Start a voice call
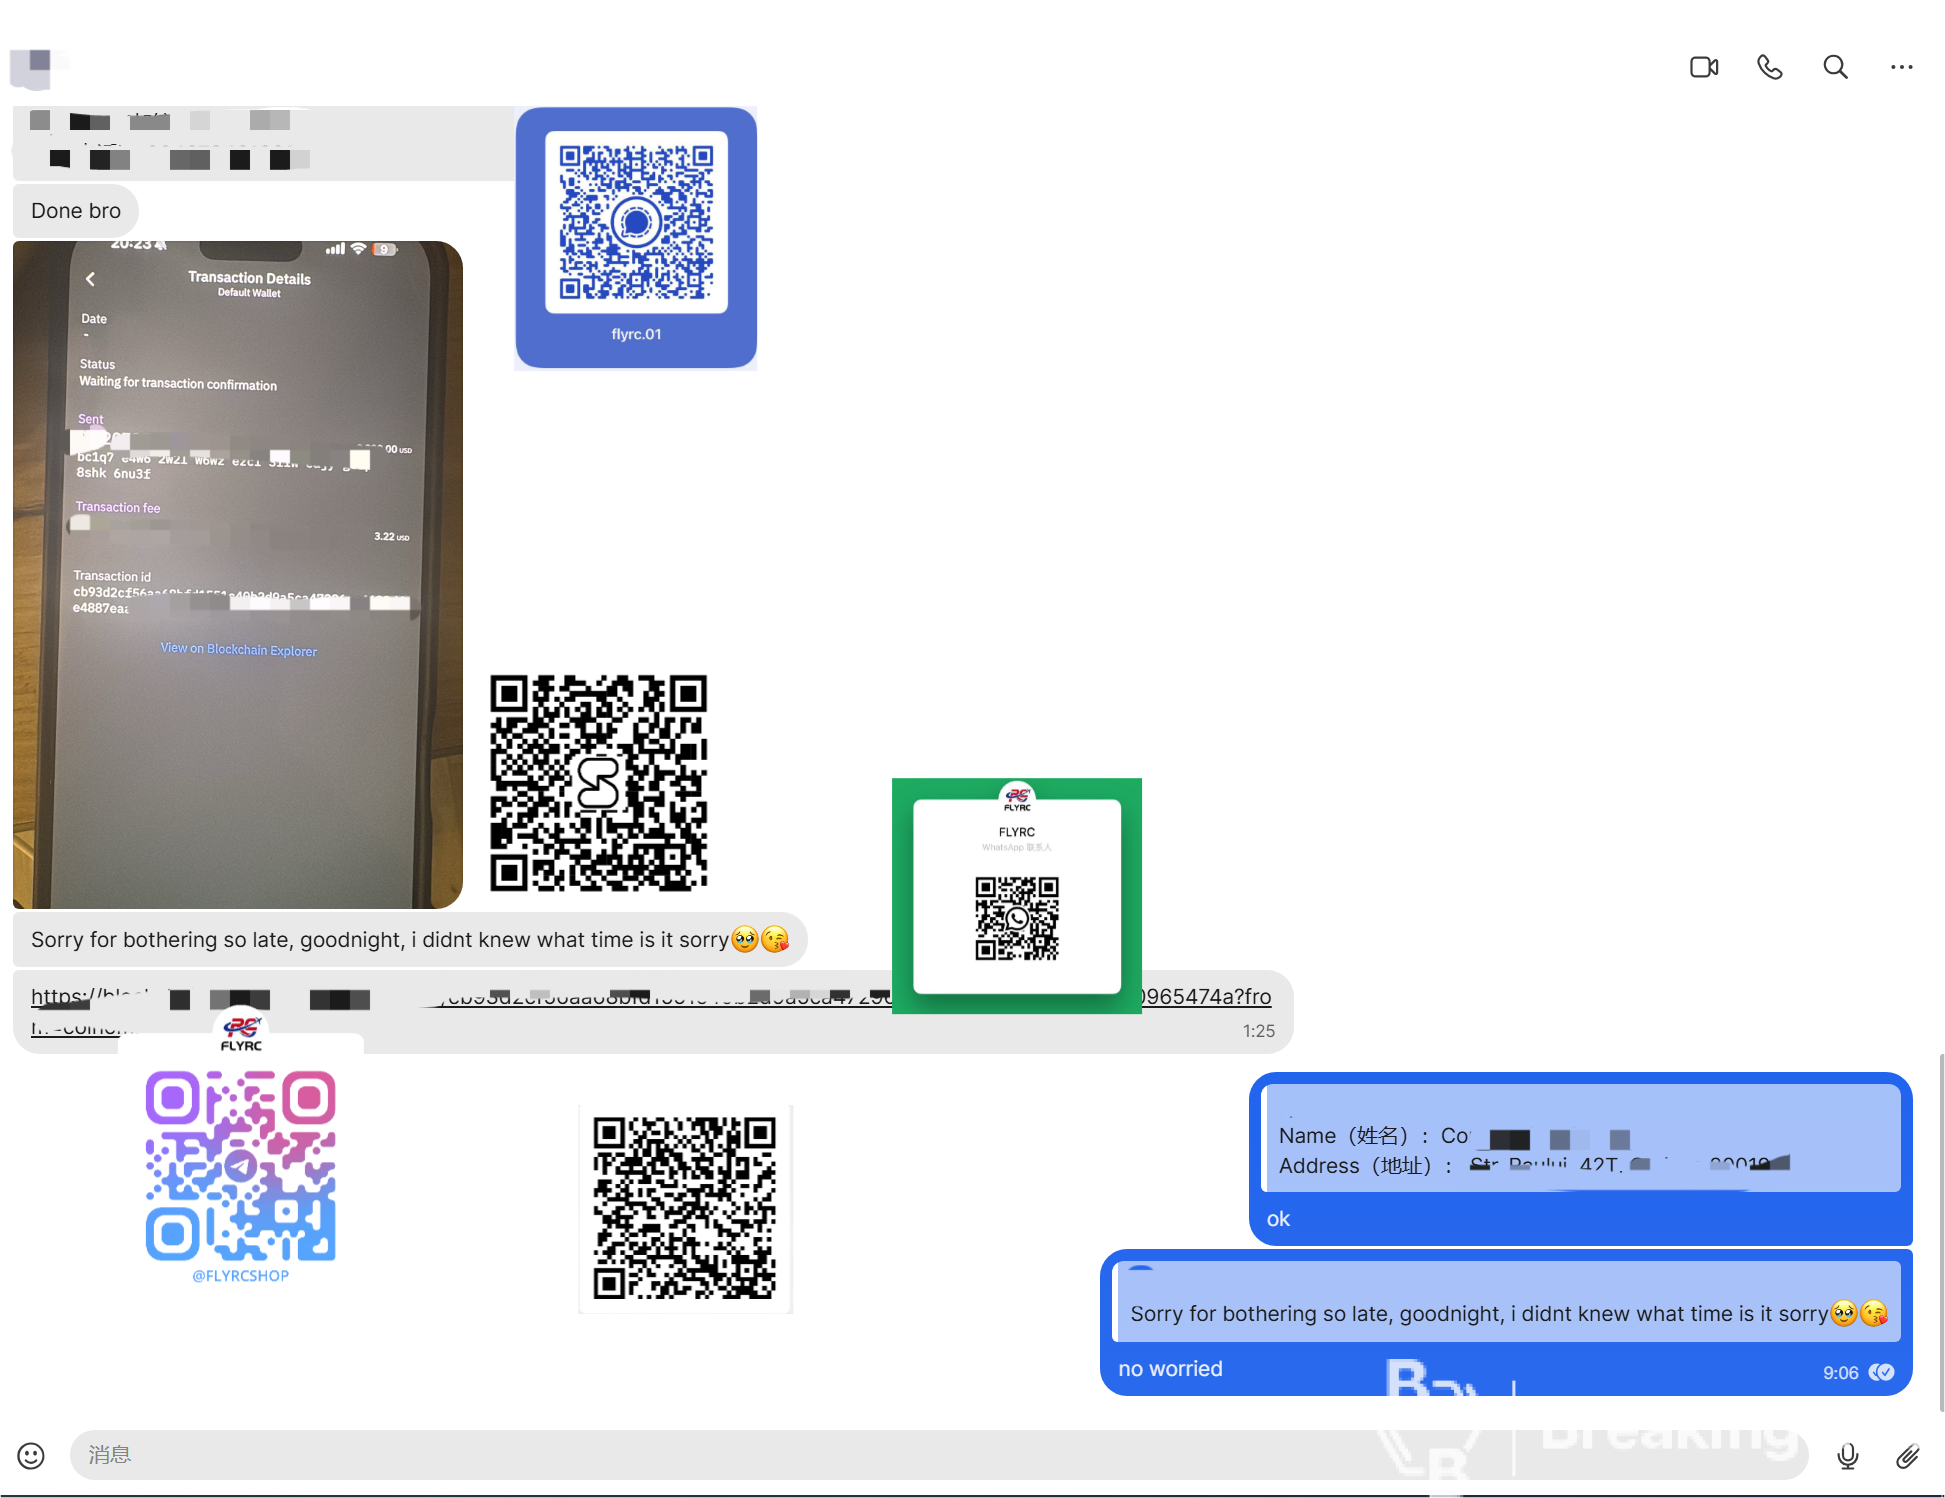 pyautogui.click(x=1770, y=67)
